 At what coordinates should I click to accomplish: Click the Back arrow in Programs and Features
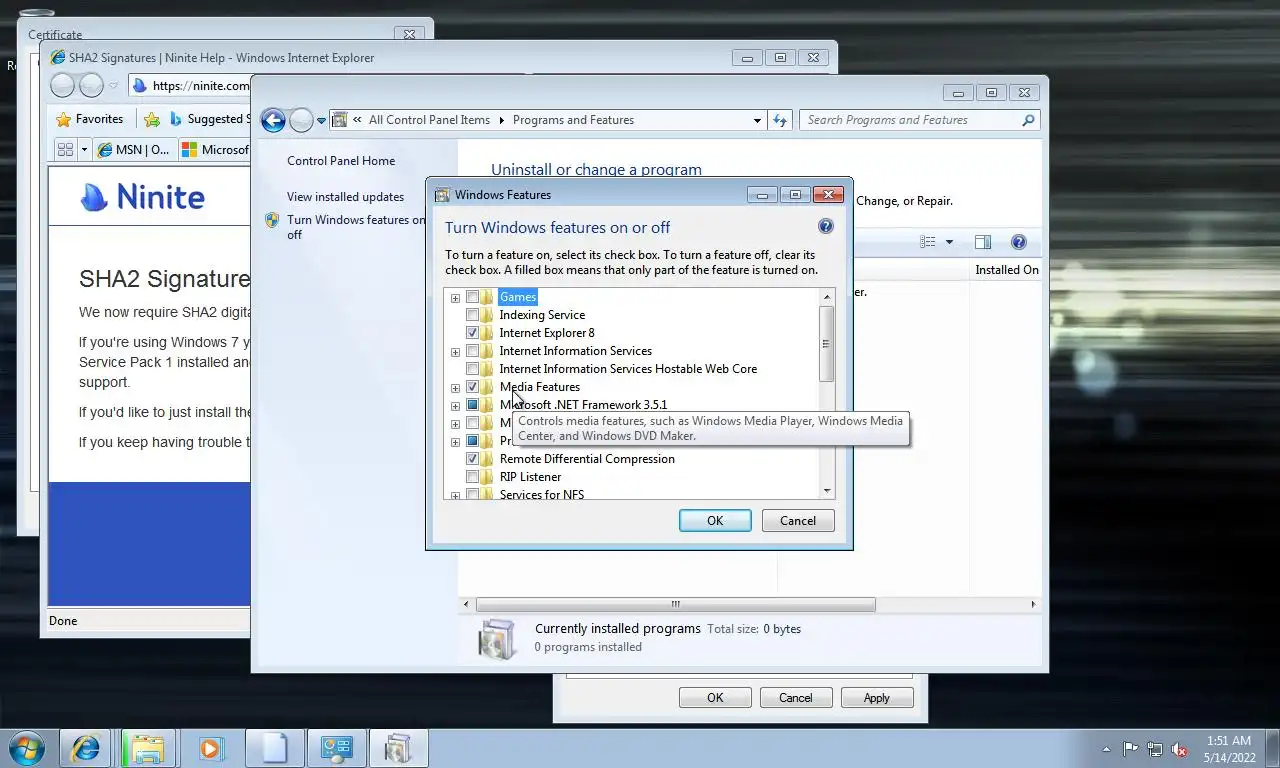click(273, 120)
